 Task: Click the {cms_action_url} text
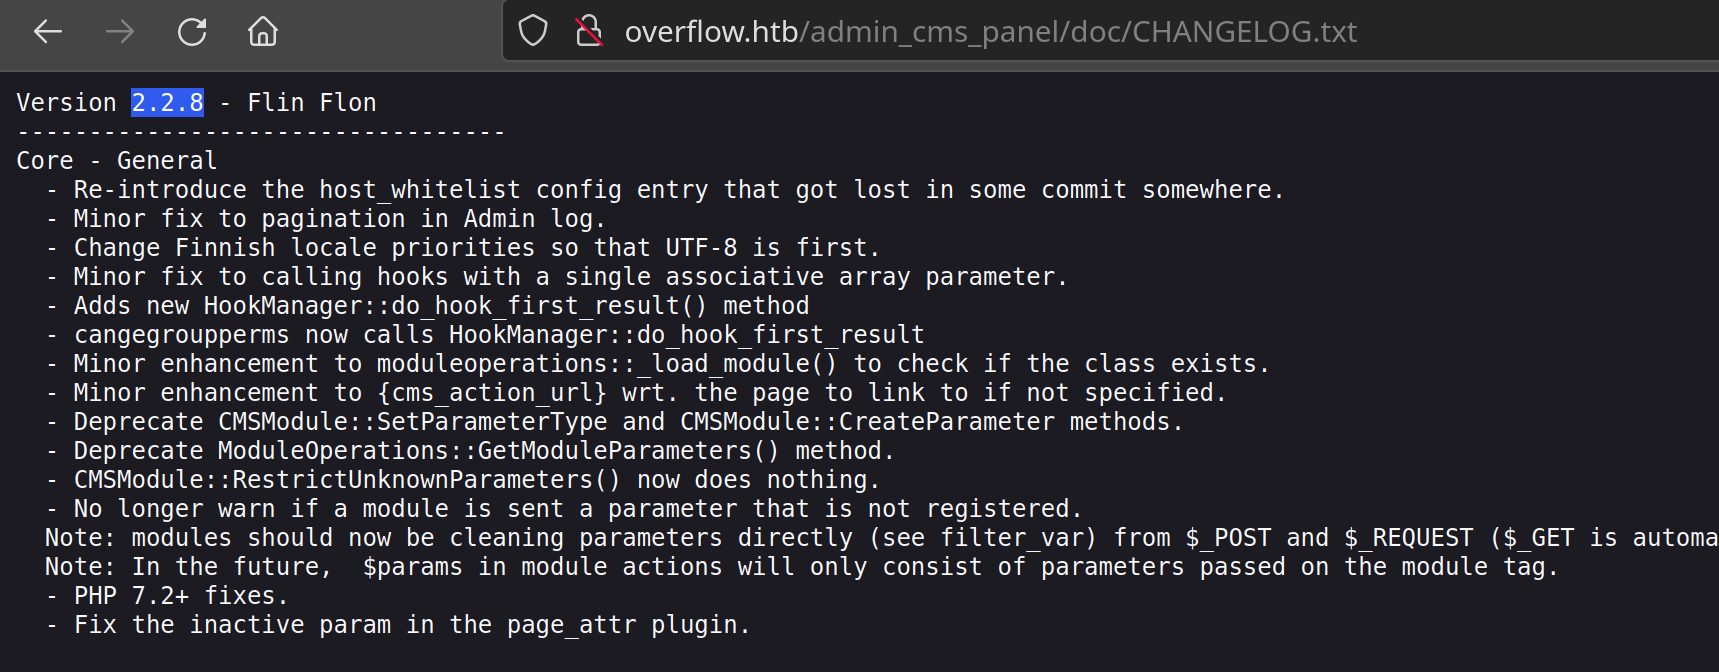point(492,393)
